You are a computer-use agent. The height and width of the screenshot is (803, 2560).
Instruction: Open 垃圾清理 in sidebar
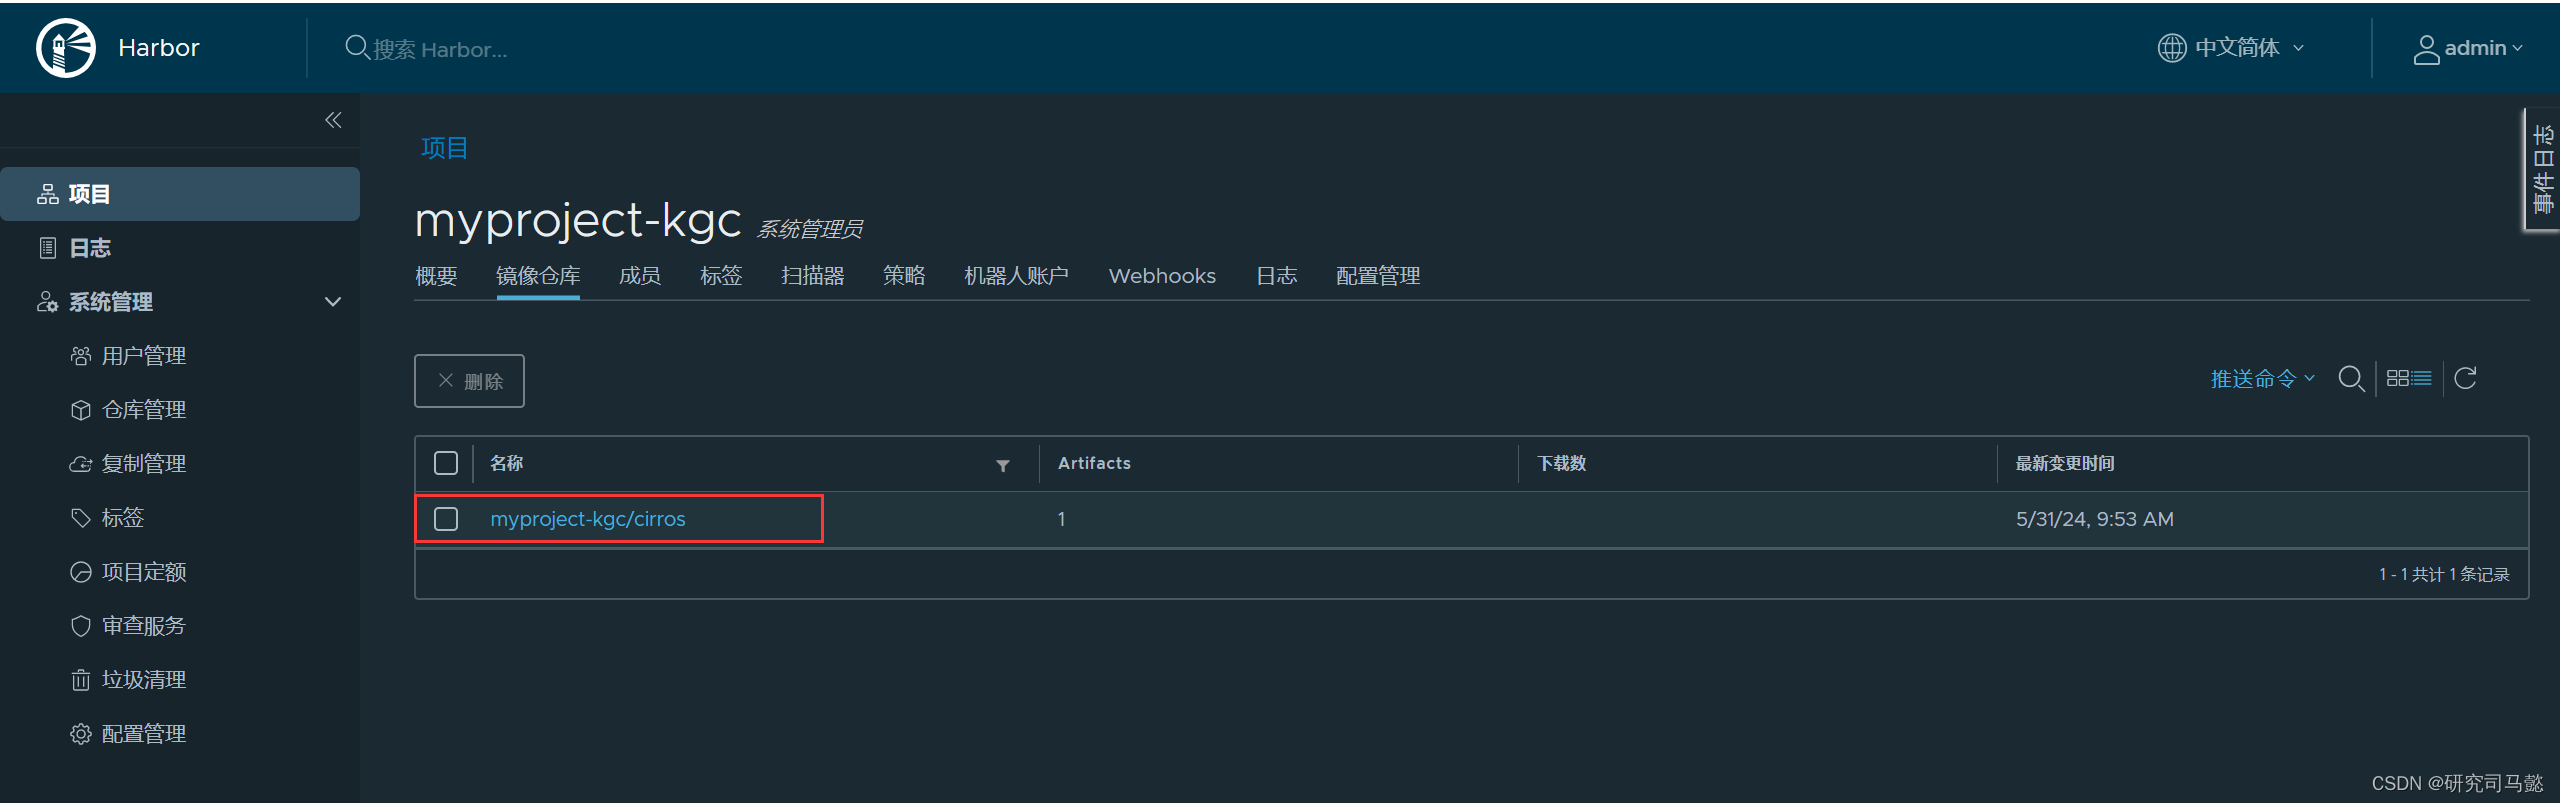[144, 680]
